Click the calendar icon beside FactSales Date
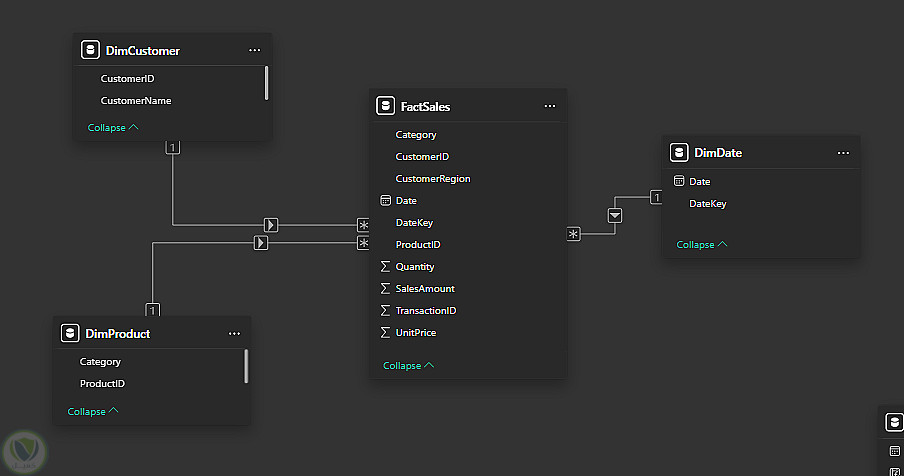Viewport: 904px width, 476px height. 386,201
